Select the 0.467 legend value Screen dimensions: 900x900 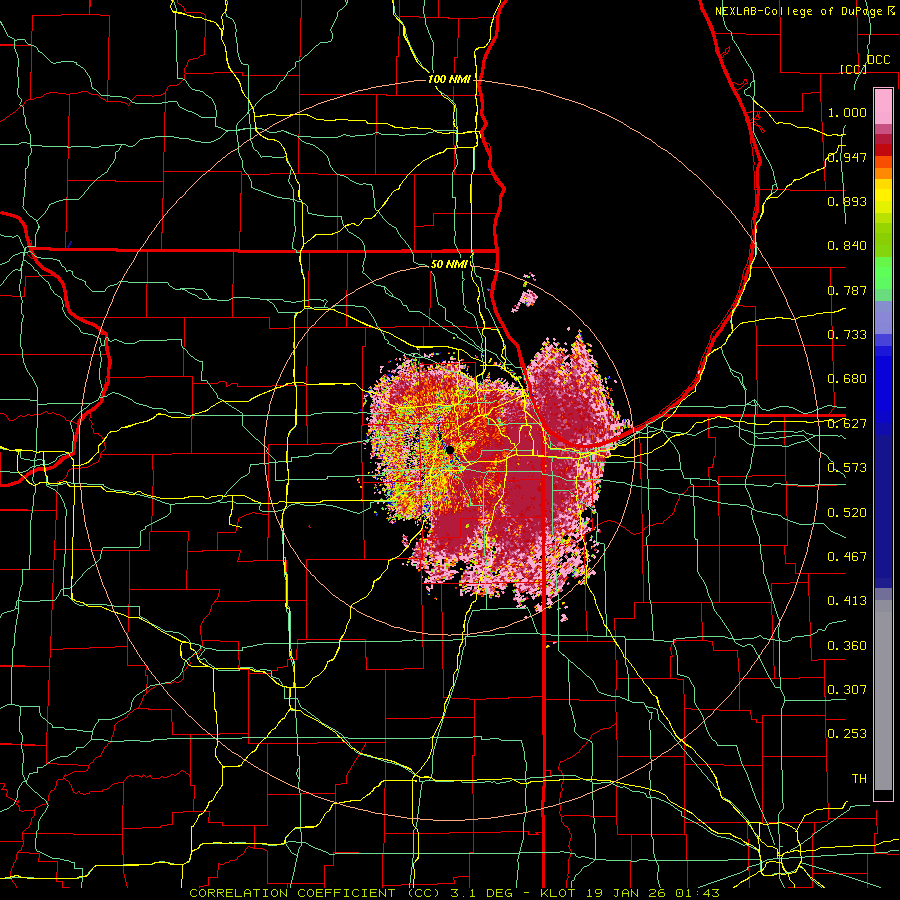click(x=847, y=556)
